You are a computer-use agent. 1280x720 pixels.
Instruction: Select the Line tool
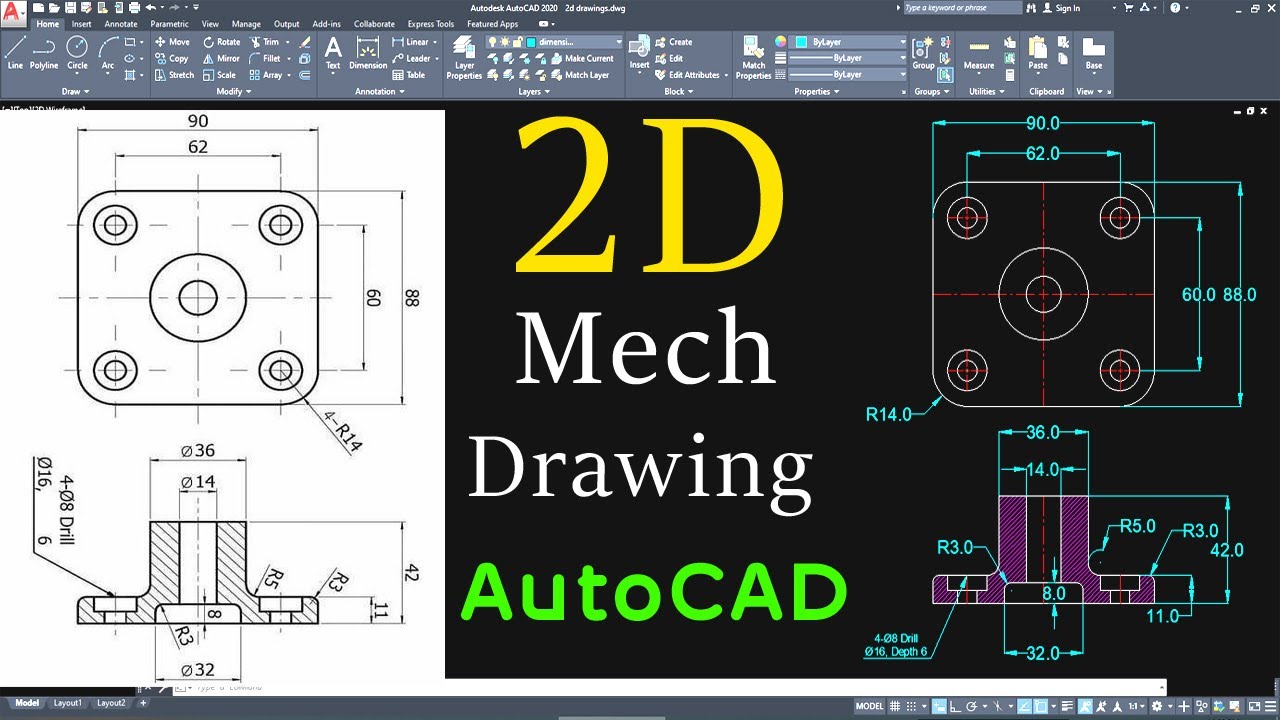(x=15, y=53)
